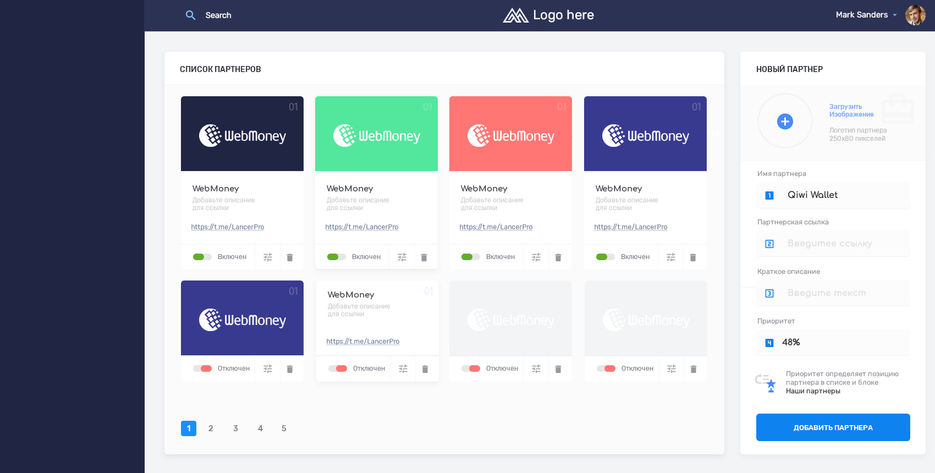Open t.me/LancerPro link on white text-only card

(x=363, y=342)
